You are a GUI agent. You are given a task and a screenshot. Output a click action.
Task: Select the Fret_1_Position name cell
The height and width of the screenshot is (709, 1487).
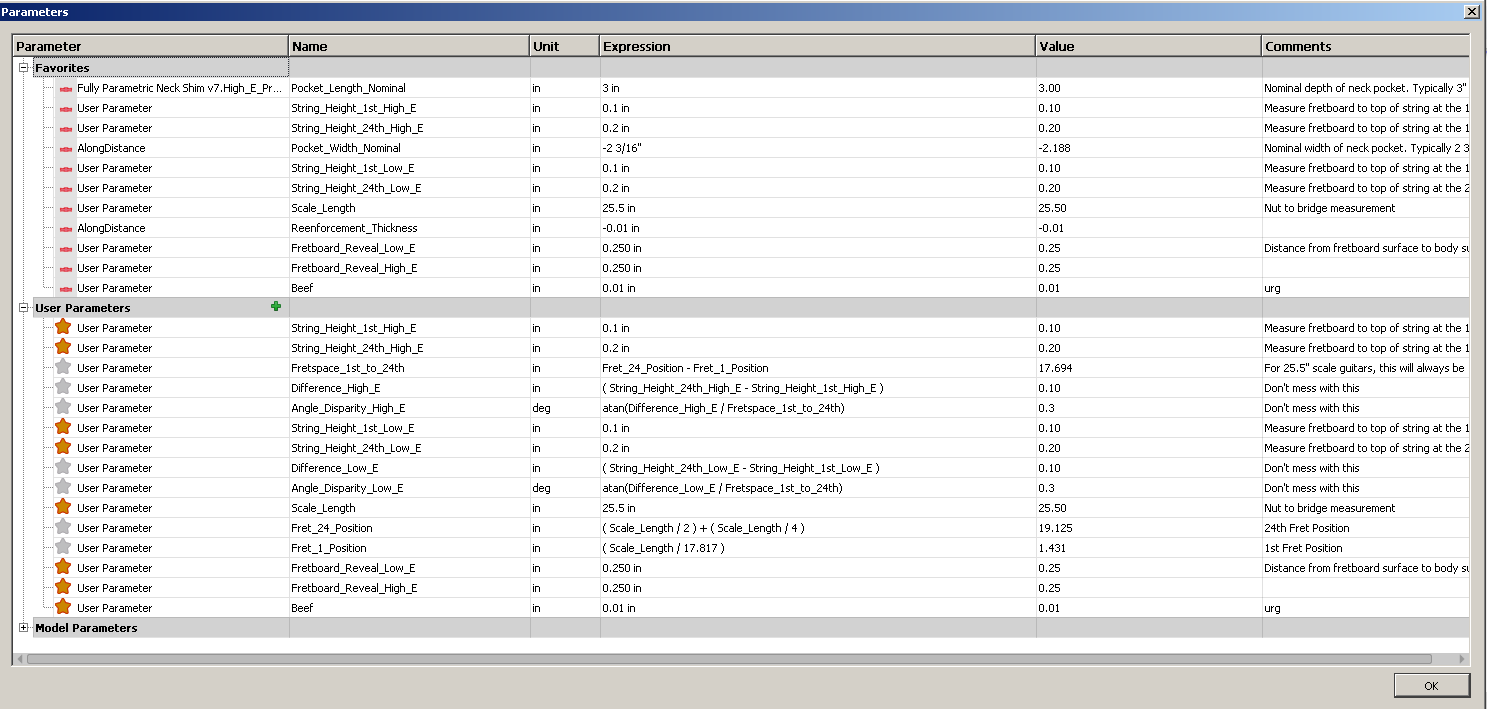(409, 548)
